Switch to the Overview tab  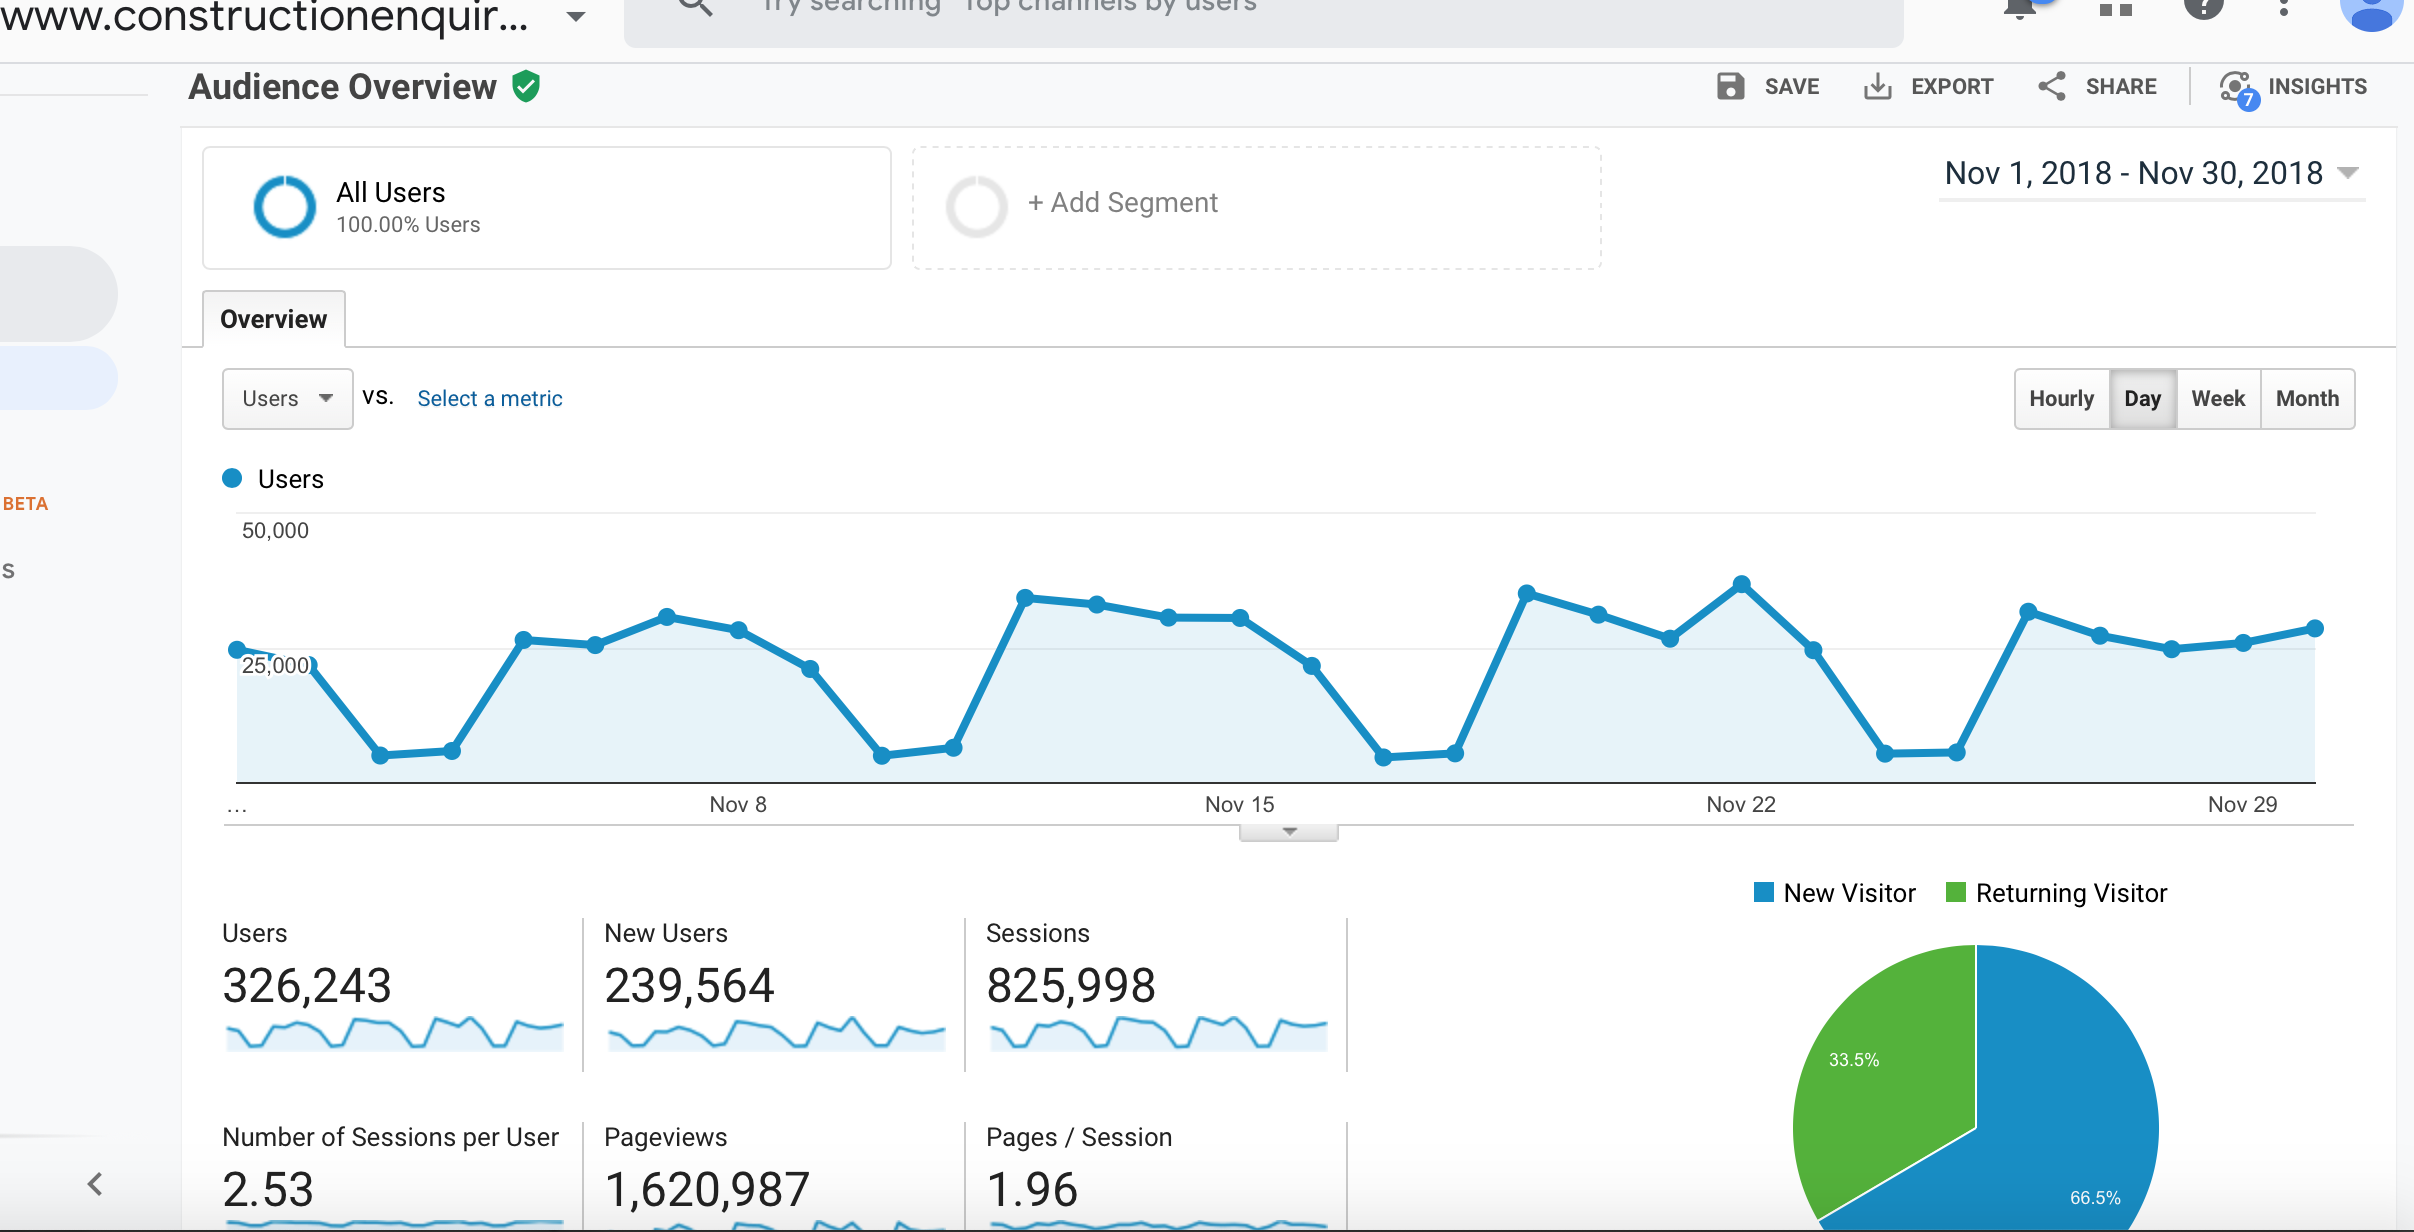pos(274,319)
